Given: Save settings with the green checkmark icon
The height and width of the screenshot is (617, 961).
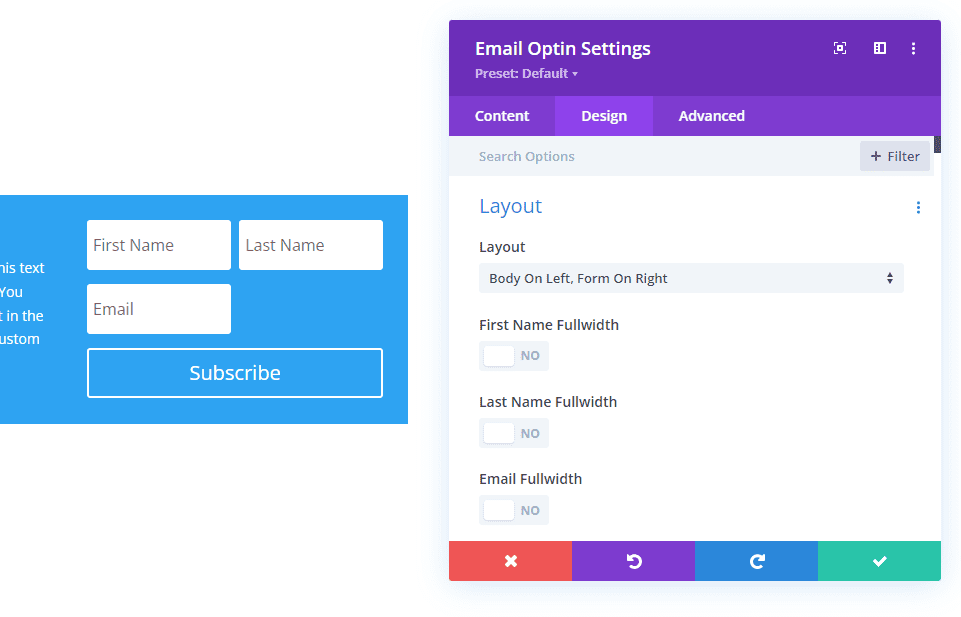Looking at the screenshot, I should click(878, 561).
